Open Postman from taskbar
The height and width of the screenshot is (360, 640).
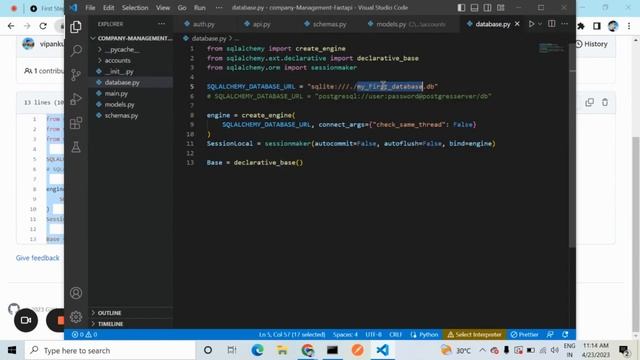tap(358, 350)
